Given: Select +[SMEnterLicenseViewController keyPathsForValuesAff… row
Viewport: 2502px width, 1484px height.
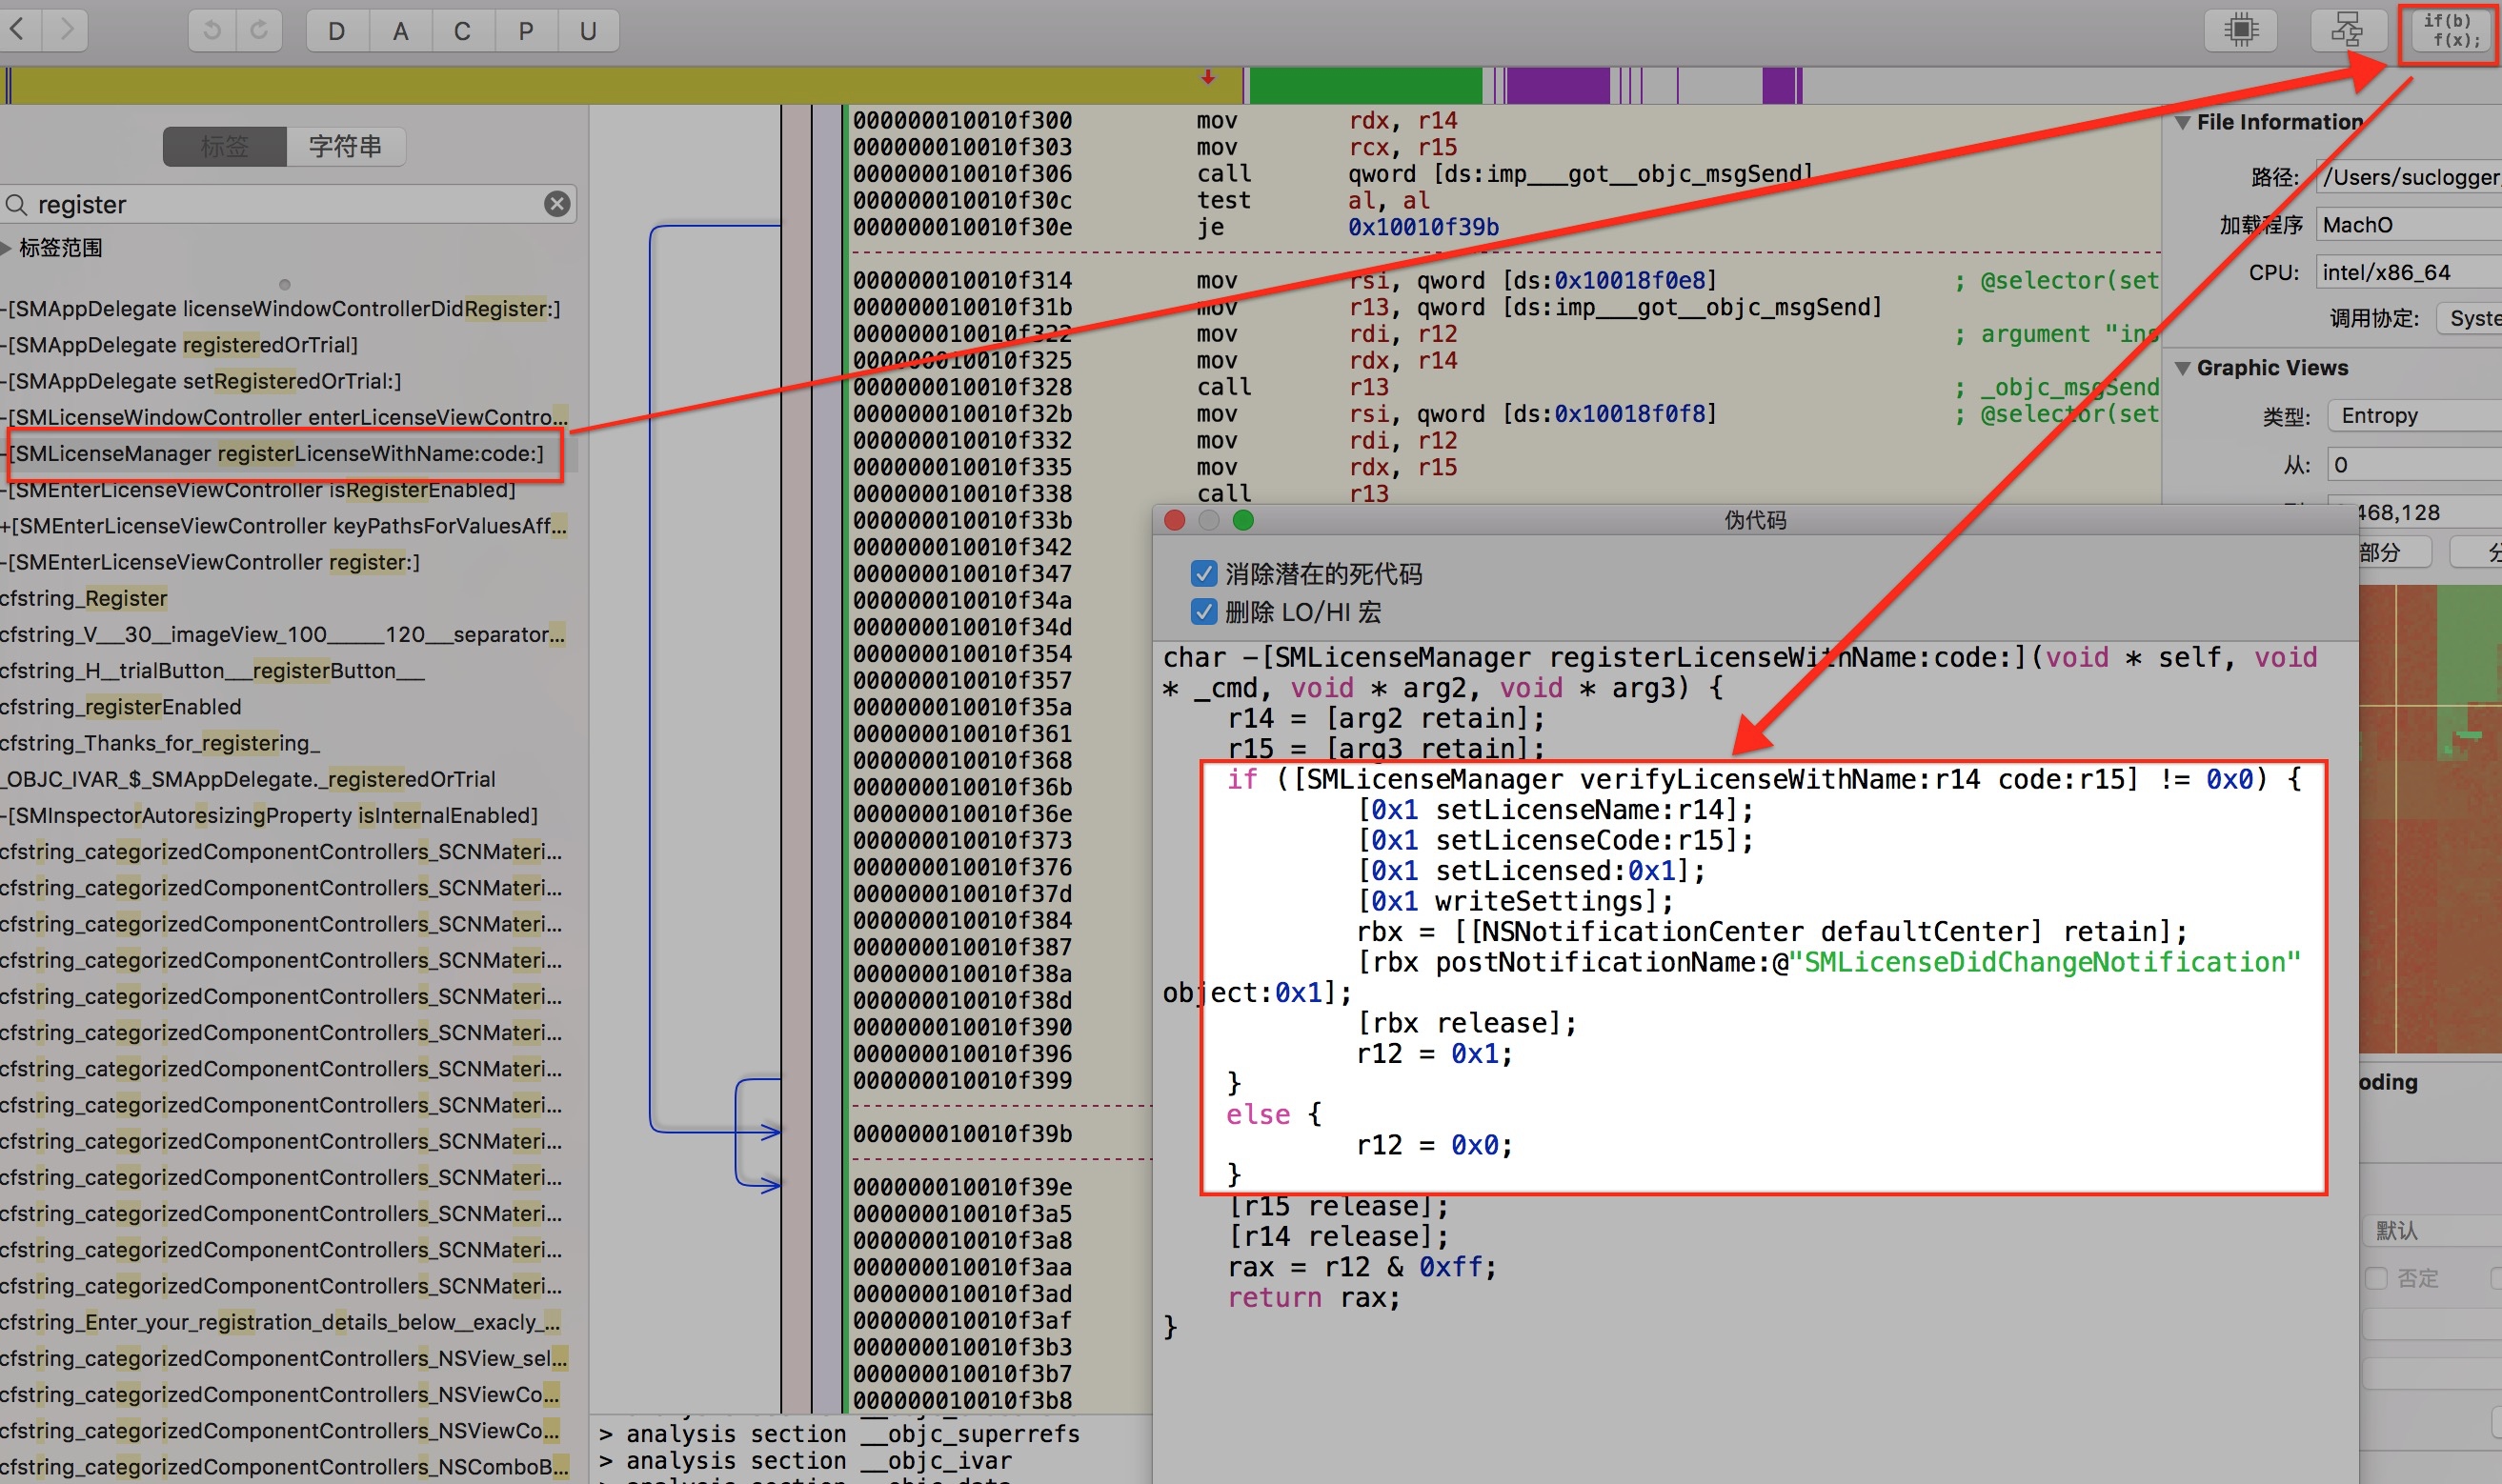Looking at the screenshot, I should point(285,526).
